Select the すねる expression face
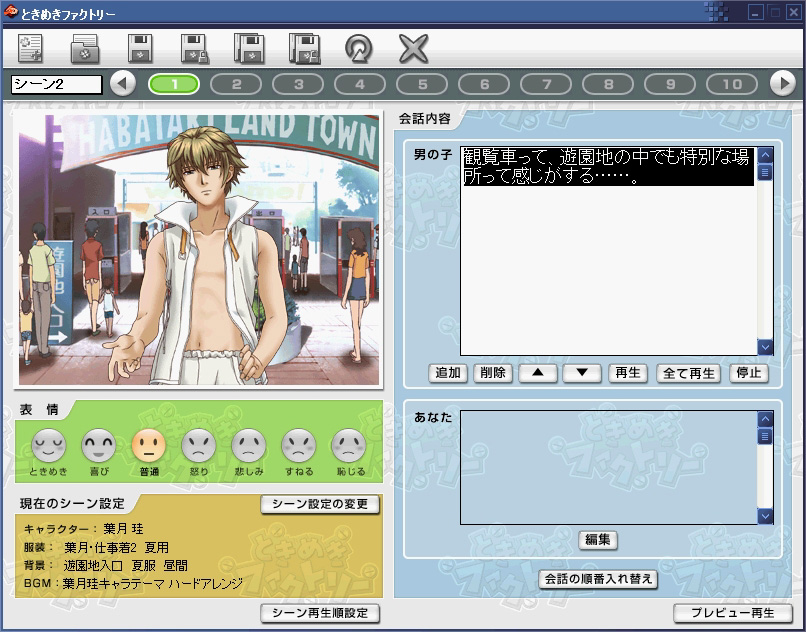806x632 pixels. [299, 446]
